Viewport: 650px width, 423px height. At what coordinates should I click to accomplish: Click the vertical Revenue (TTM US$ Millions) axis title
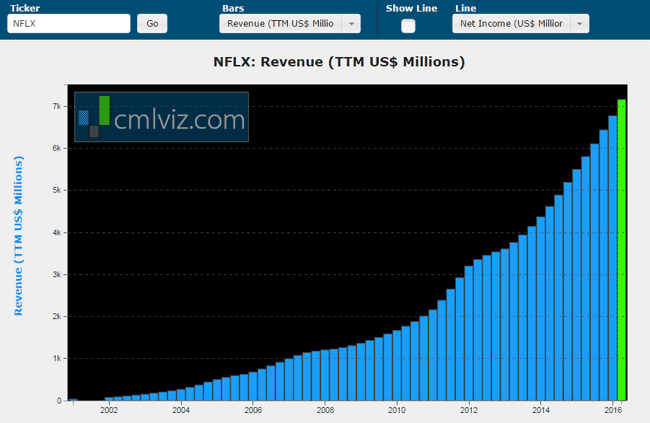click(x=18, y=236)
